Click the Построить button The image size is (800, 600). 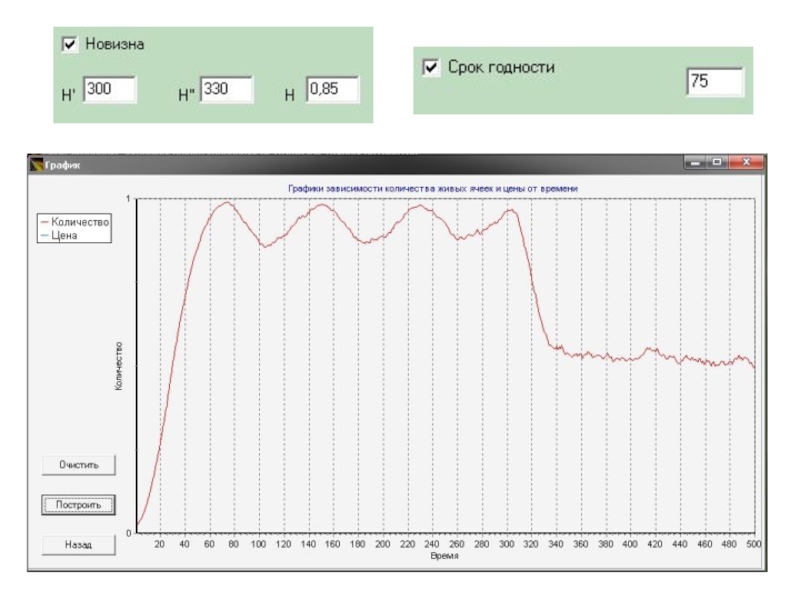click(x=78, y=505)
